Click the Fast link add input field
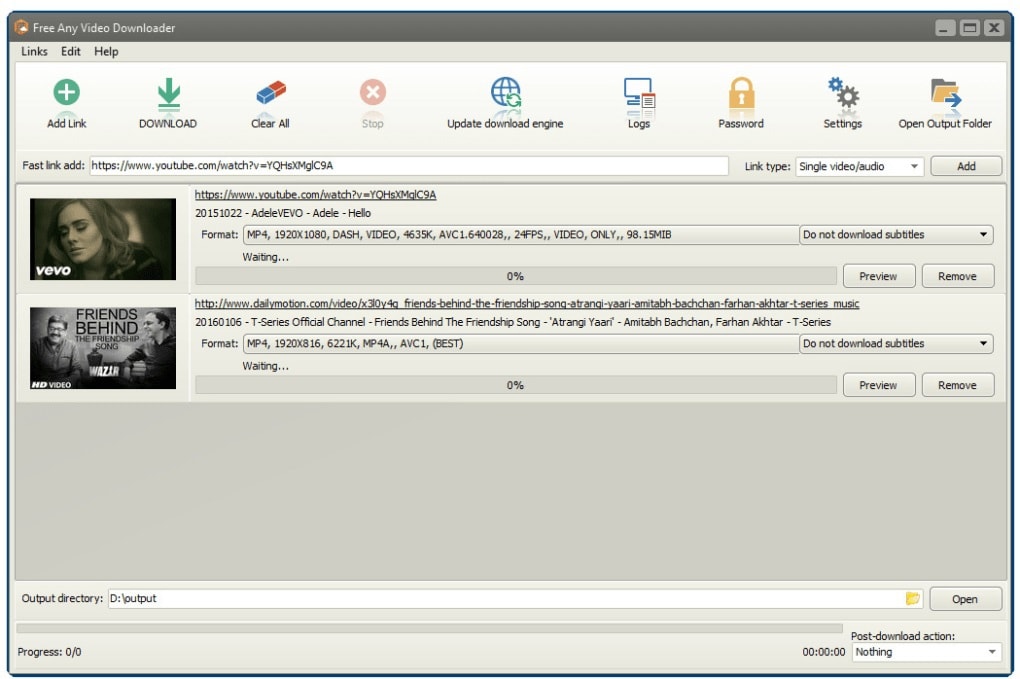The image size is (1020, 679). [x=408, y=167]
